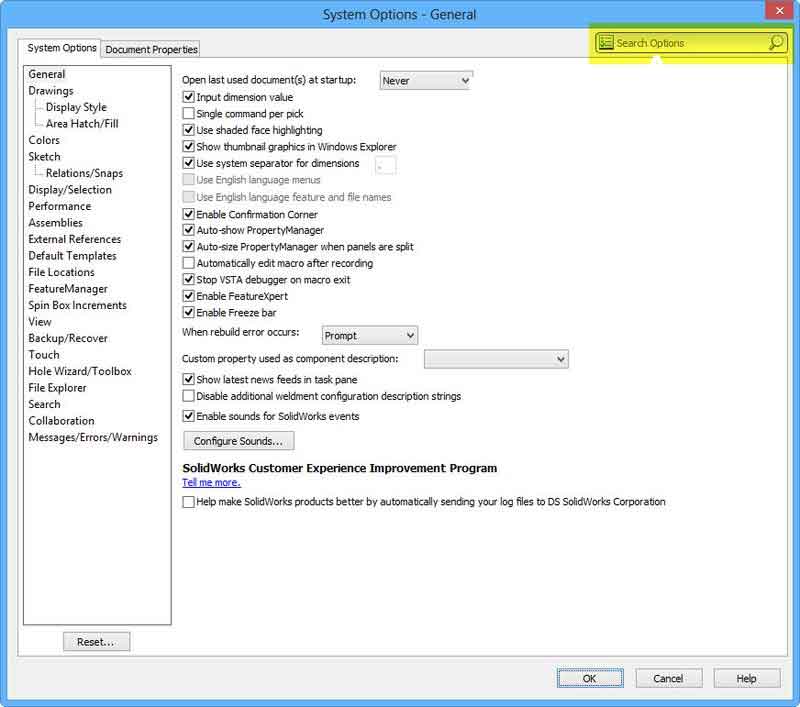
Task: Open Spin Box Increments options
Action: pos(78,305)
